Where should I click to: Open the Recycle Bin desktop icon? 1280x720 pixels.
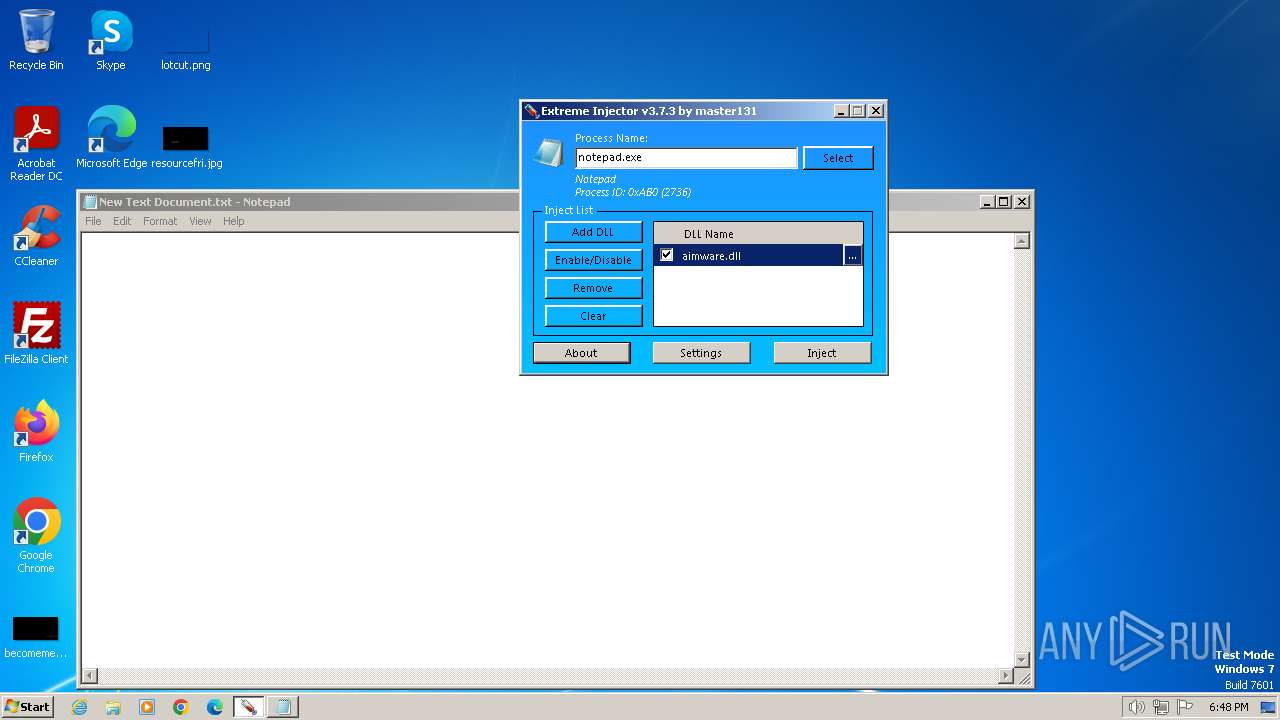[36, 40]
